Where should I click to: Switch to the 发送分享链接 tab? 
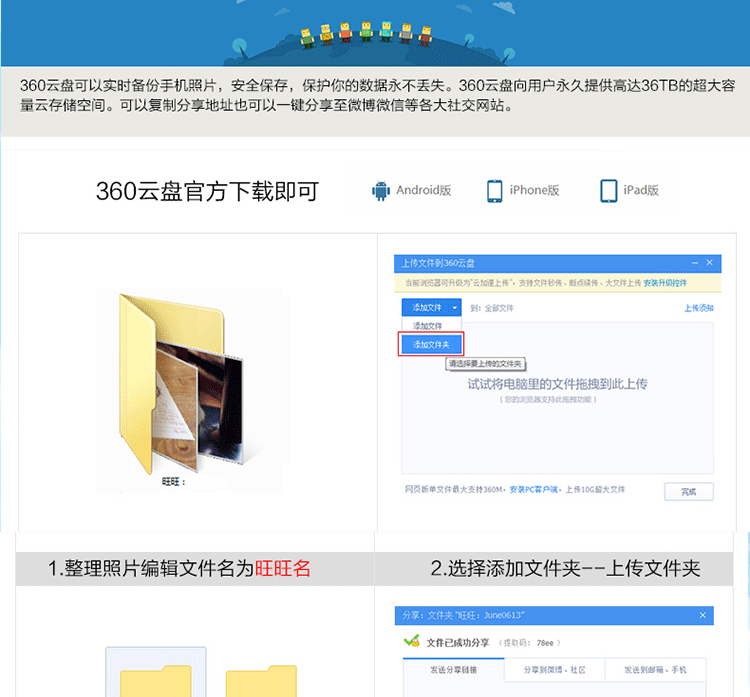(x=453, y=670)
